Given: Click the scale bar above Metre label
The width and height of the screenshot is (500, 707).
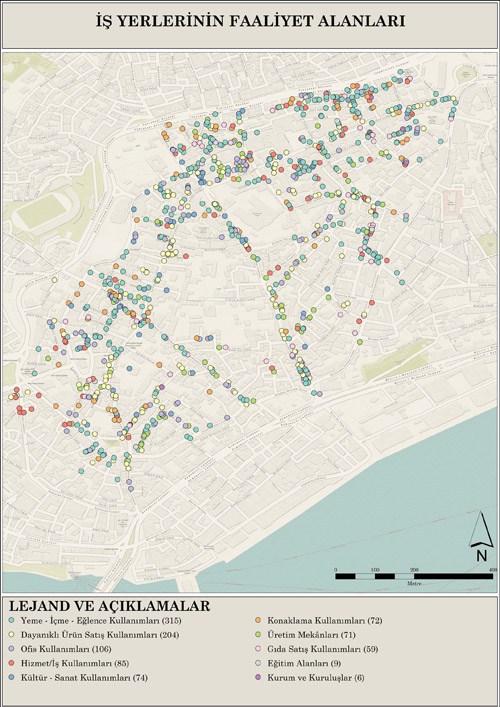Looking at the screenshot, I should click(414, 576).
